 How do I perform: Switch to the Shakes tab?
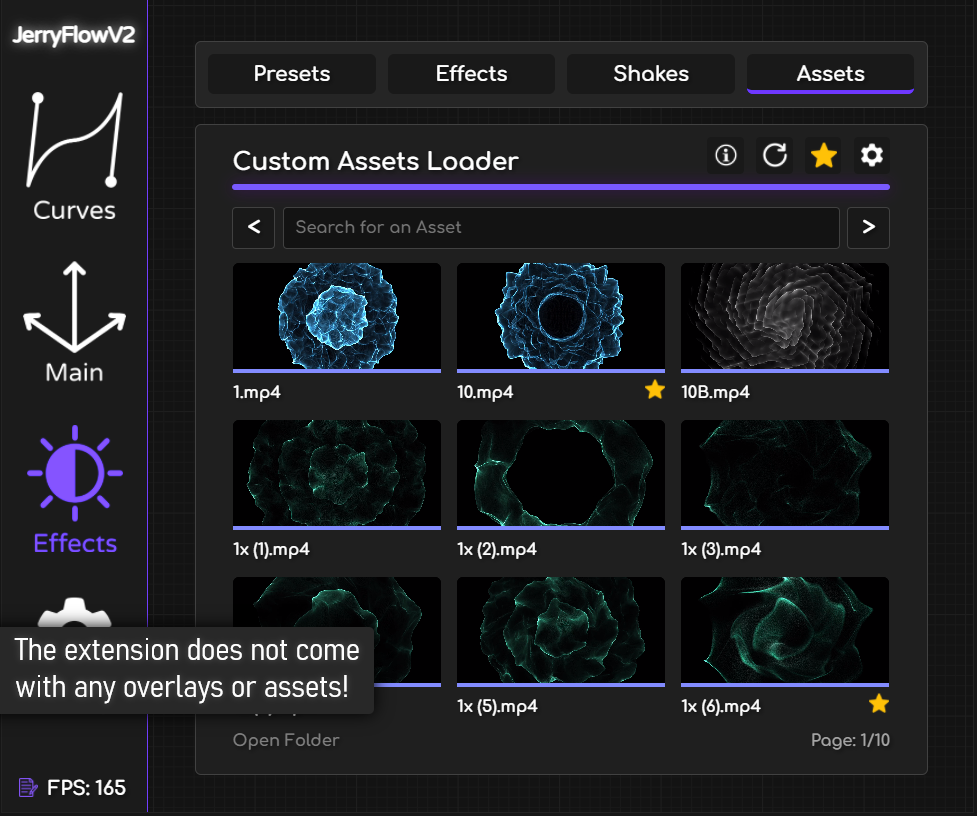coord(651,74)
